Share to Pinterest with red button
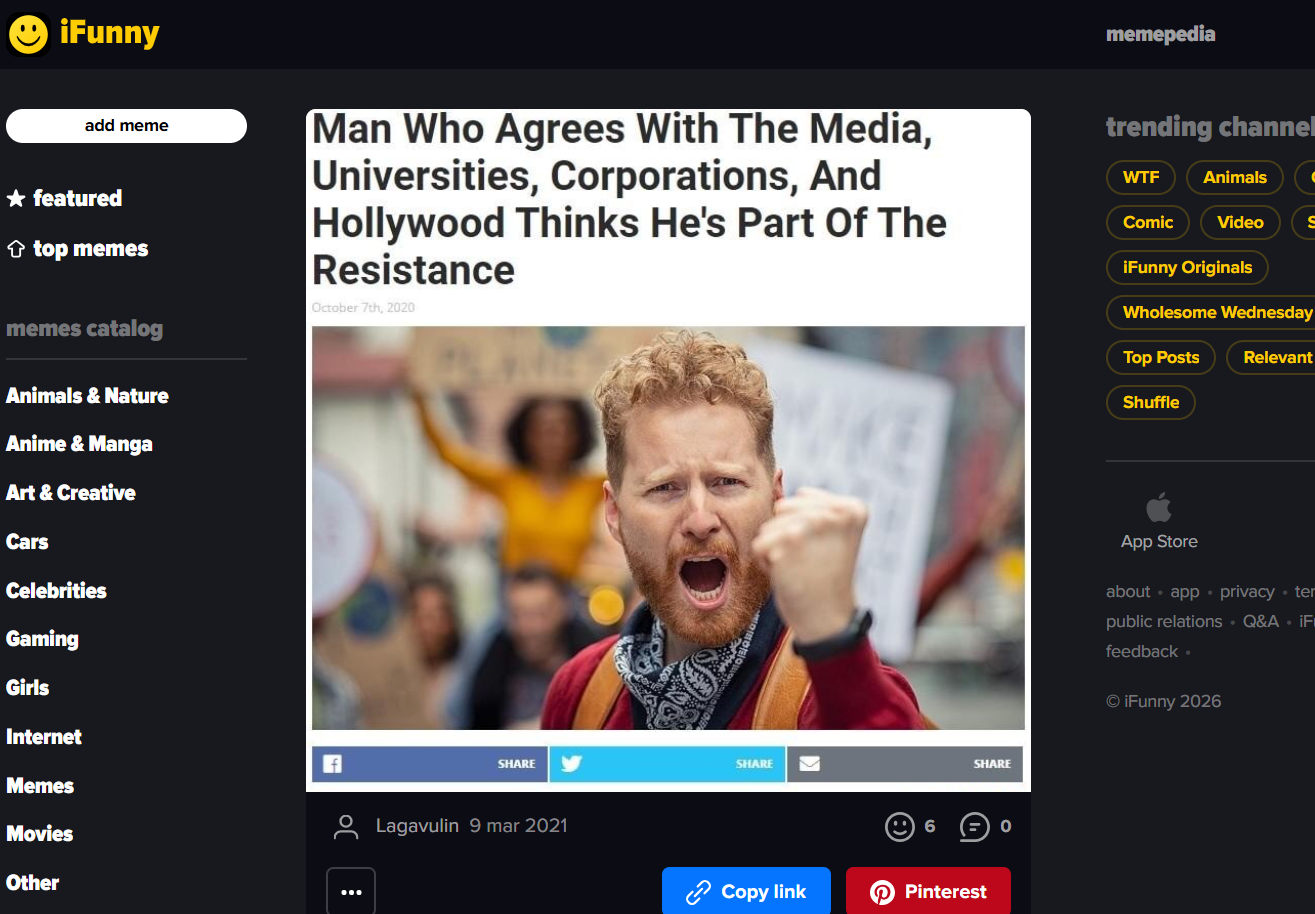Viewport: 1315px width, 914px height. [x=928, y=891]
